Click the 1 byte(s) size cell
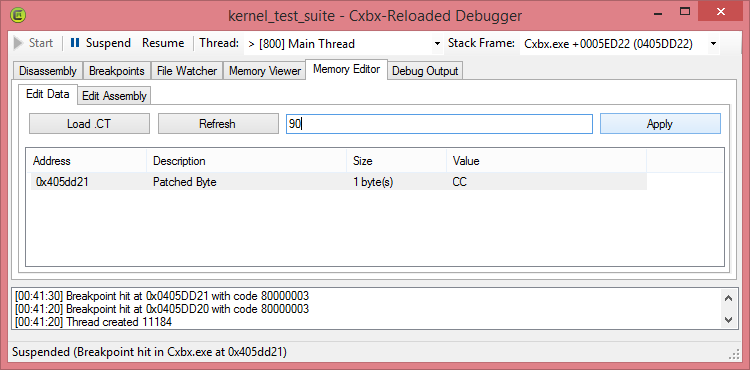 click(373, 182)
